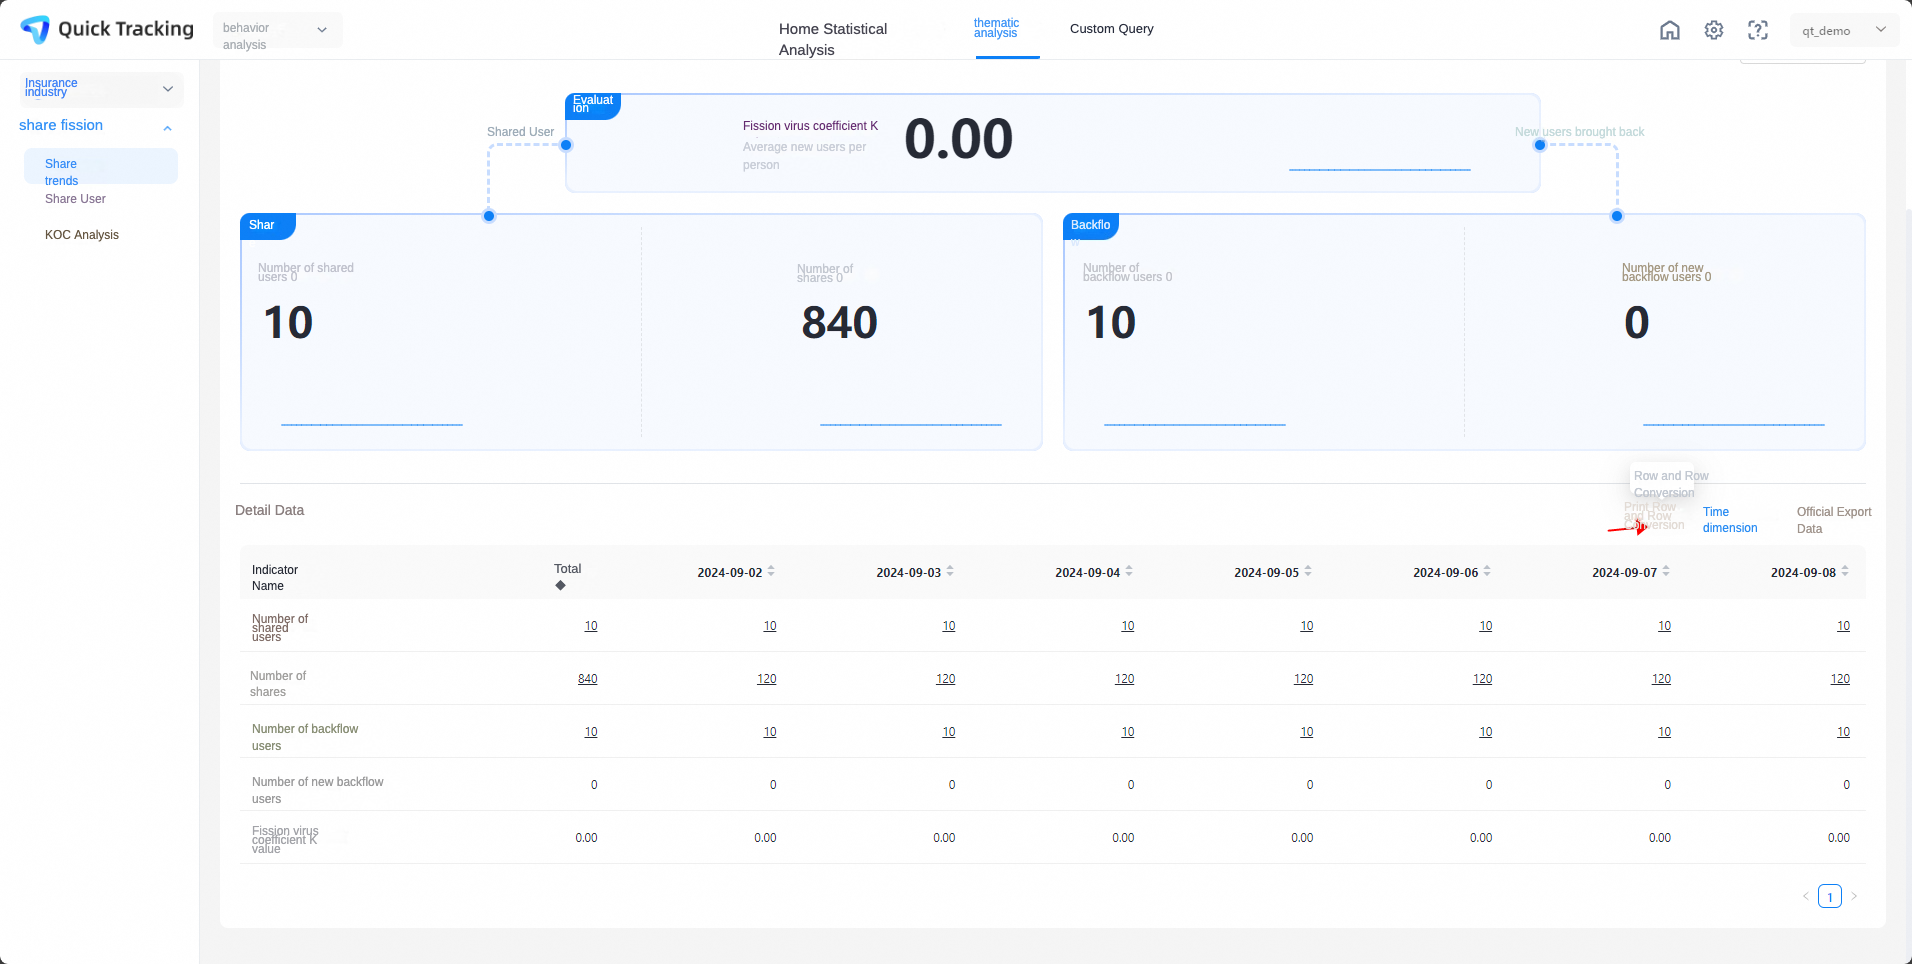Open the Insurance industry selector
The width and height of the screenshot is (1912, 964).
(101, 89)
